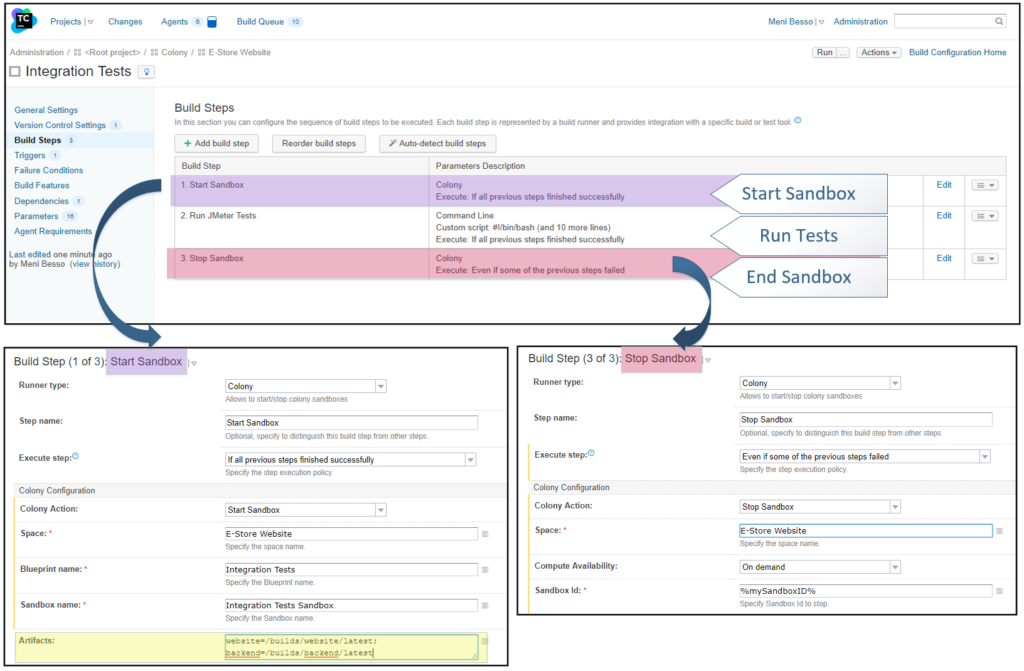The image size is (1024, 671).
Task: Open the Actions dropdown button
Action: pyautogui.click(x=878, y=52)
